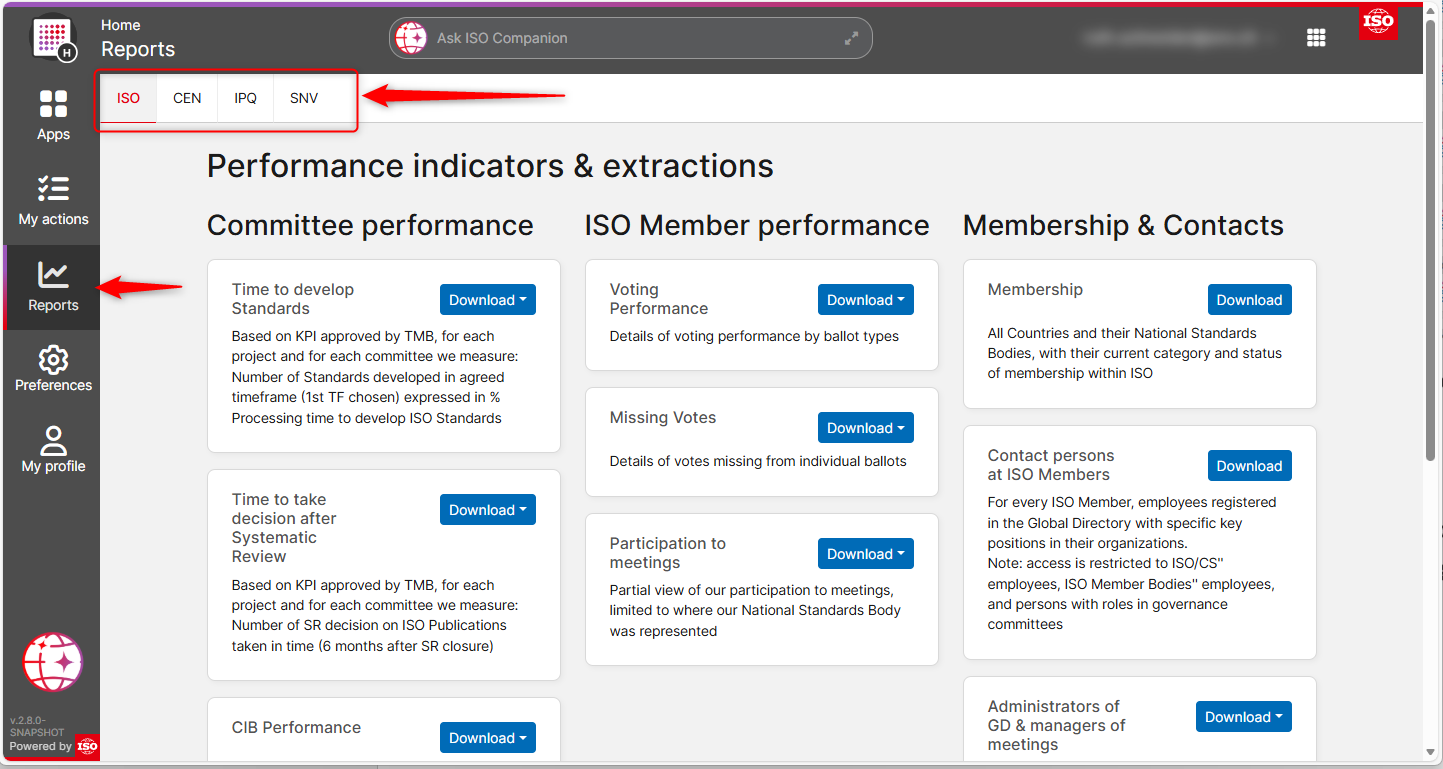Click the Ask ISO Companion input field
The height and width of the screenshot is (769, 1443).
click(x=630, y=38)
